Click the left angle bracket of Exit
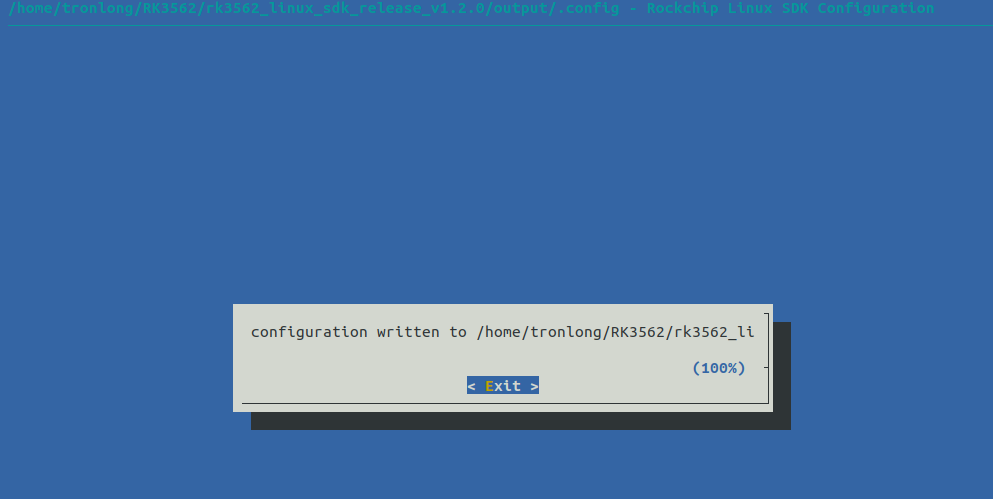The width and height of the screenshot is (993, 499). point(471,386)
